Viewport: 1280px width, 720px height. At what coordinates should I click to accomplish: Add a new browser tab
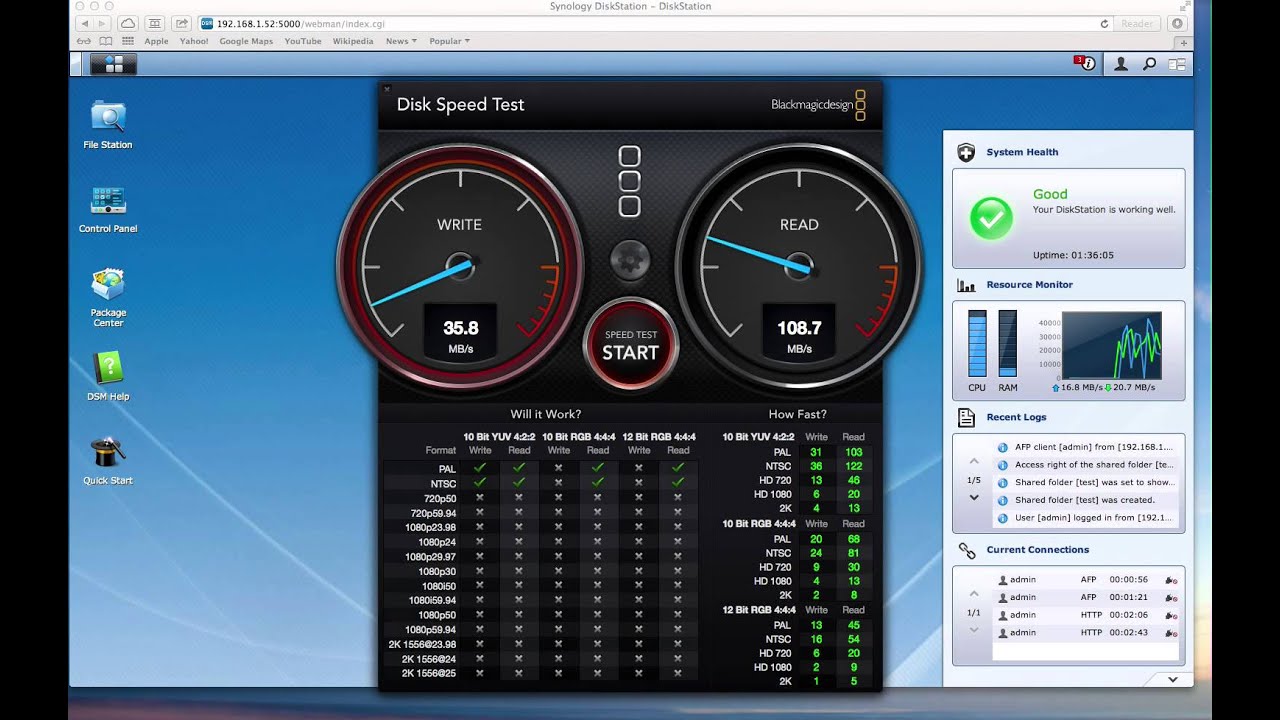point(1184,42)
